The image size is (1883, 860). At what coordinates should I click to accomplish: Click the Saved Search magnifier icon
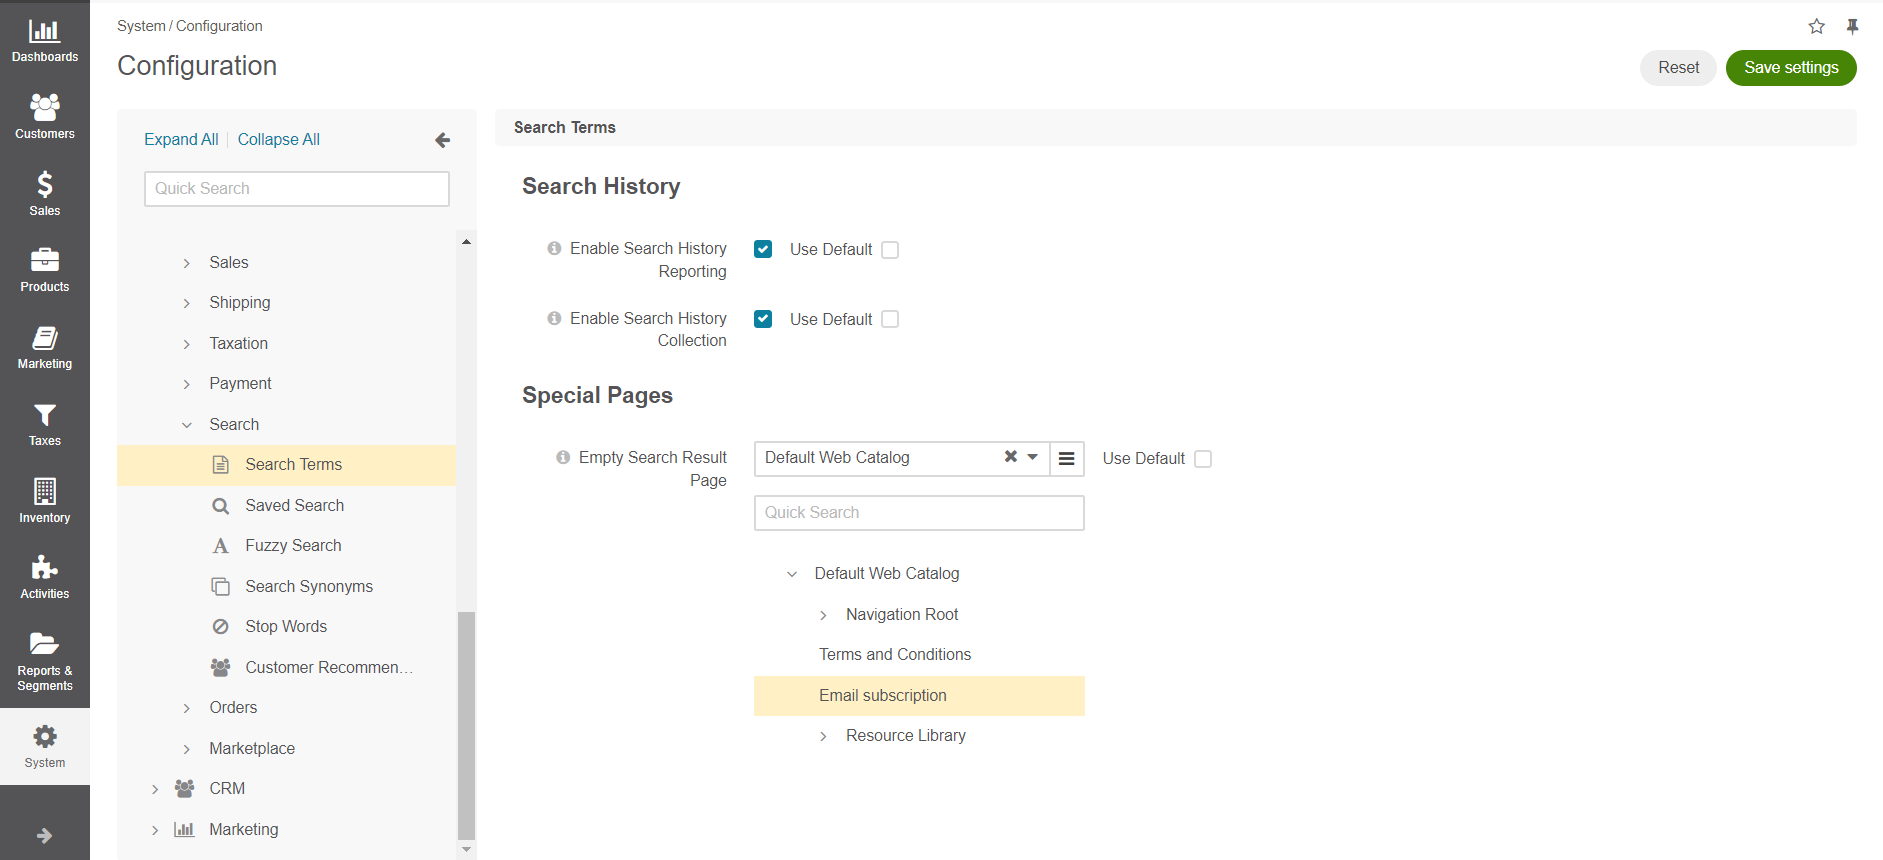pyautogui.click(x=220, y=506)
